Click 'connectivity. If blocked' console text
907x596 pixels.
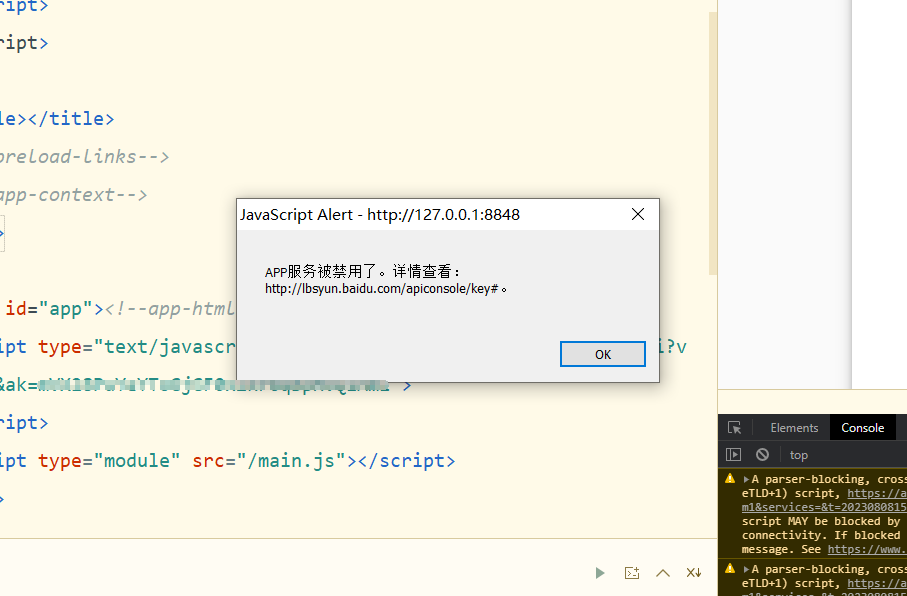click(821, 535)
